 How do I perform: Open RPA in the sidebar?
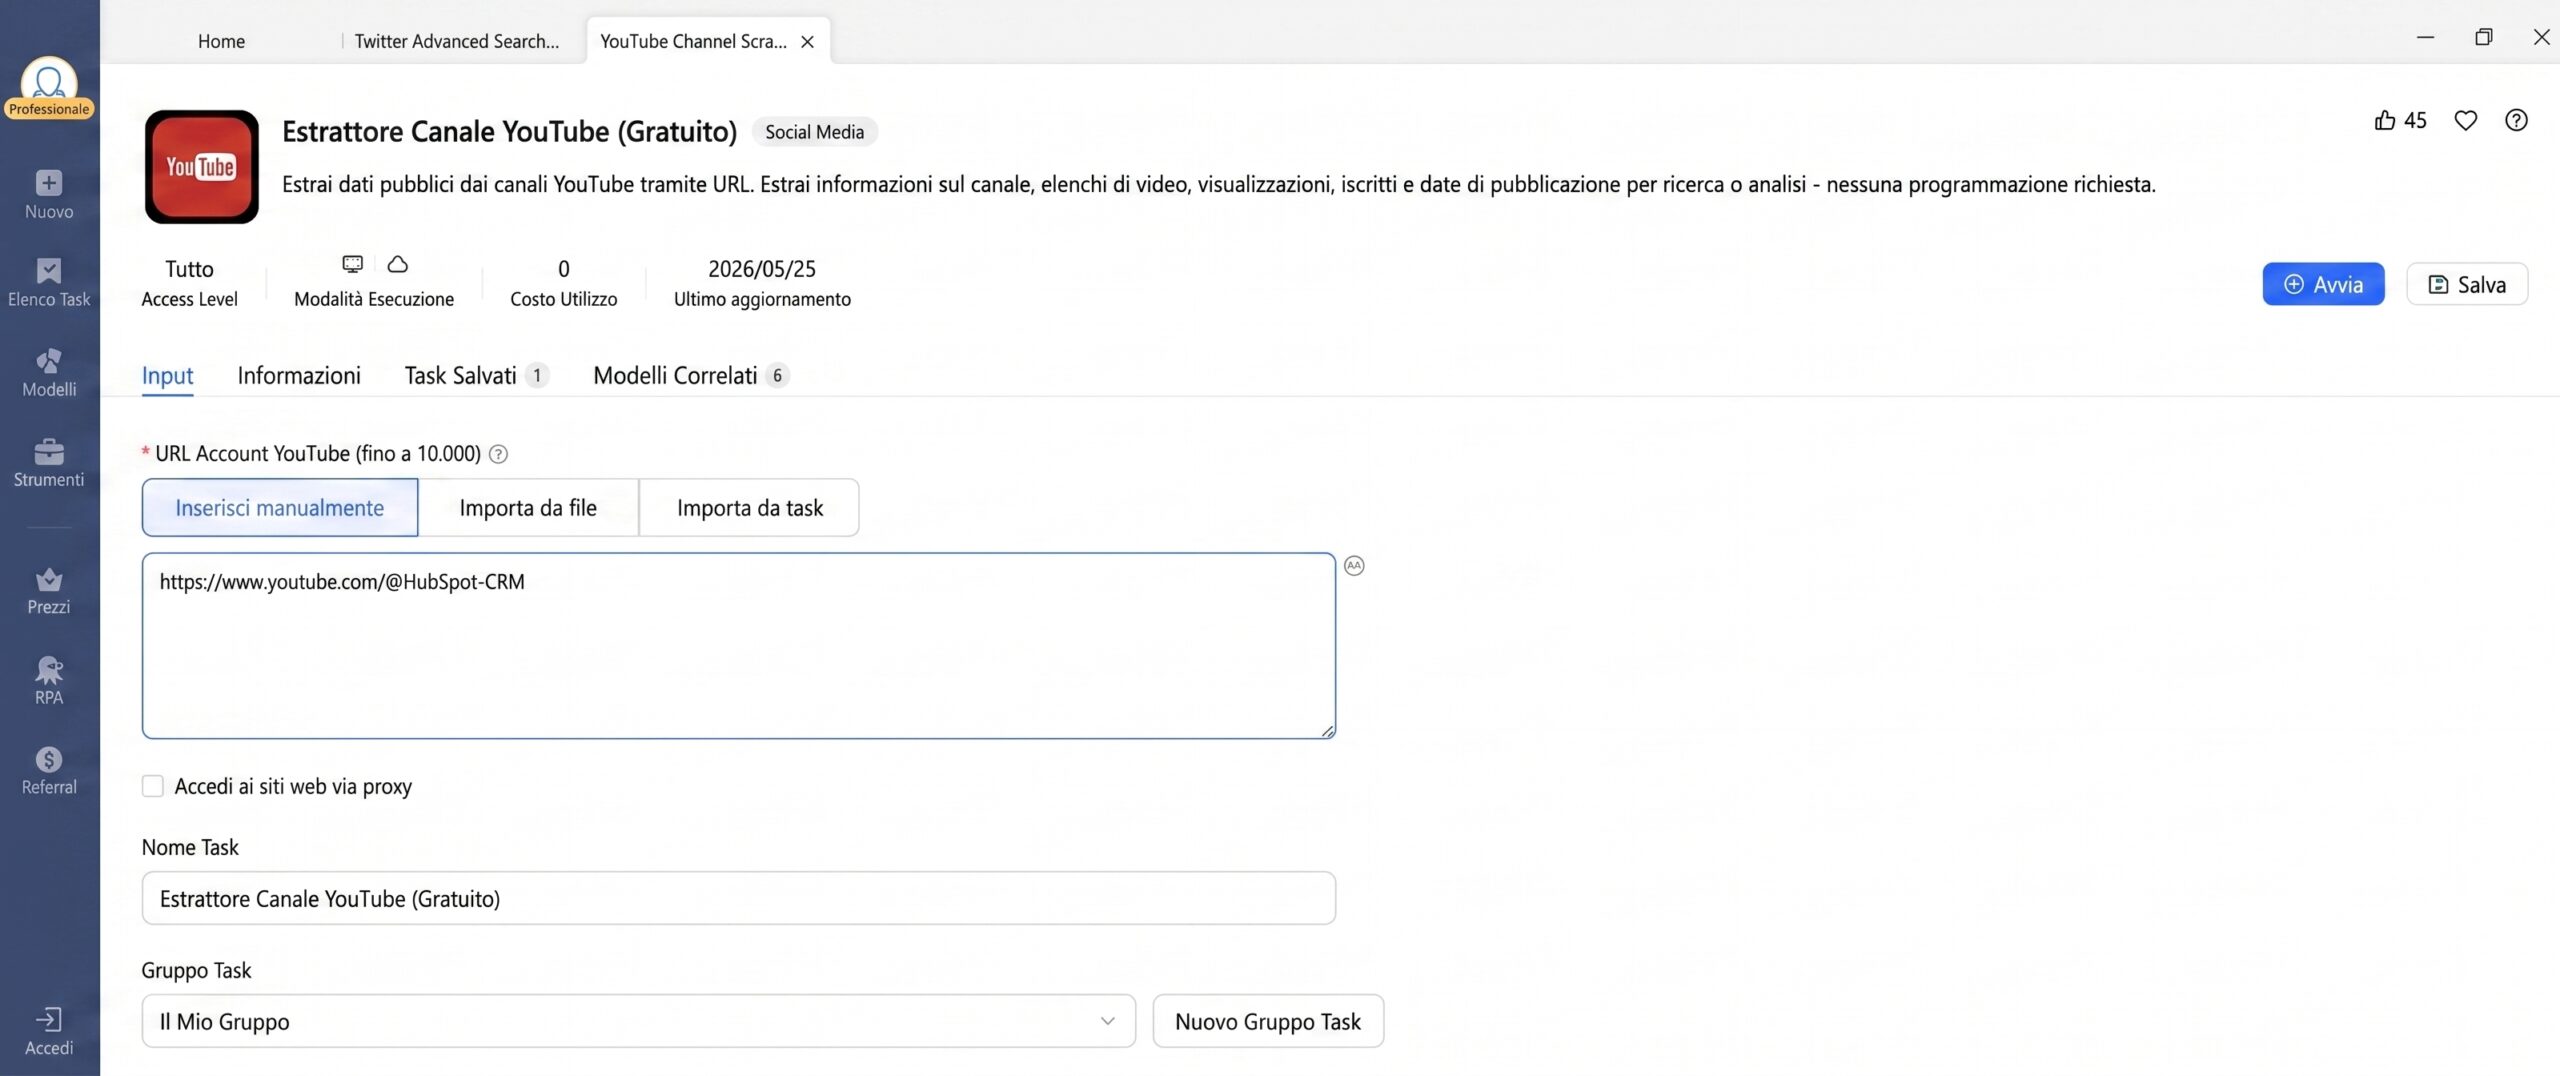pos(48,681)
